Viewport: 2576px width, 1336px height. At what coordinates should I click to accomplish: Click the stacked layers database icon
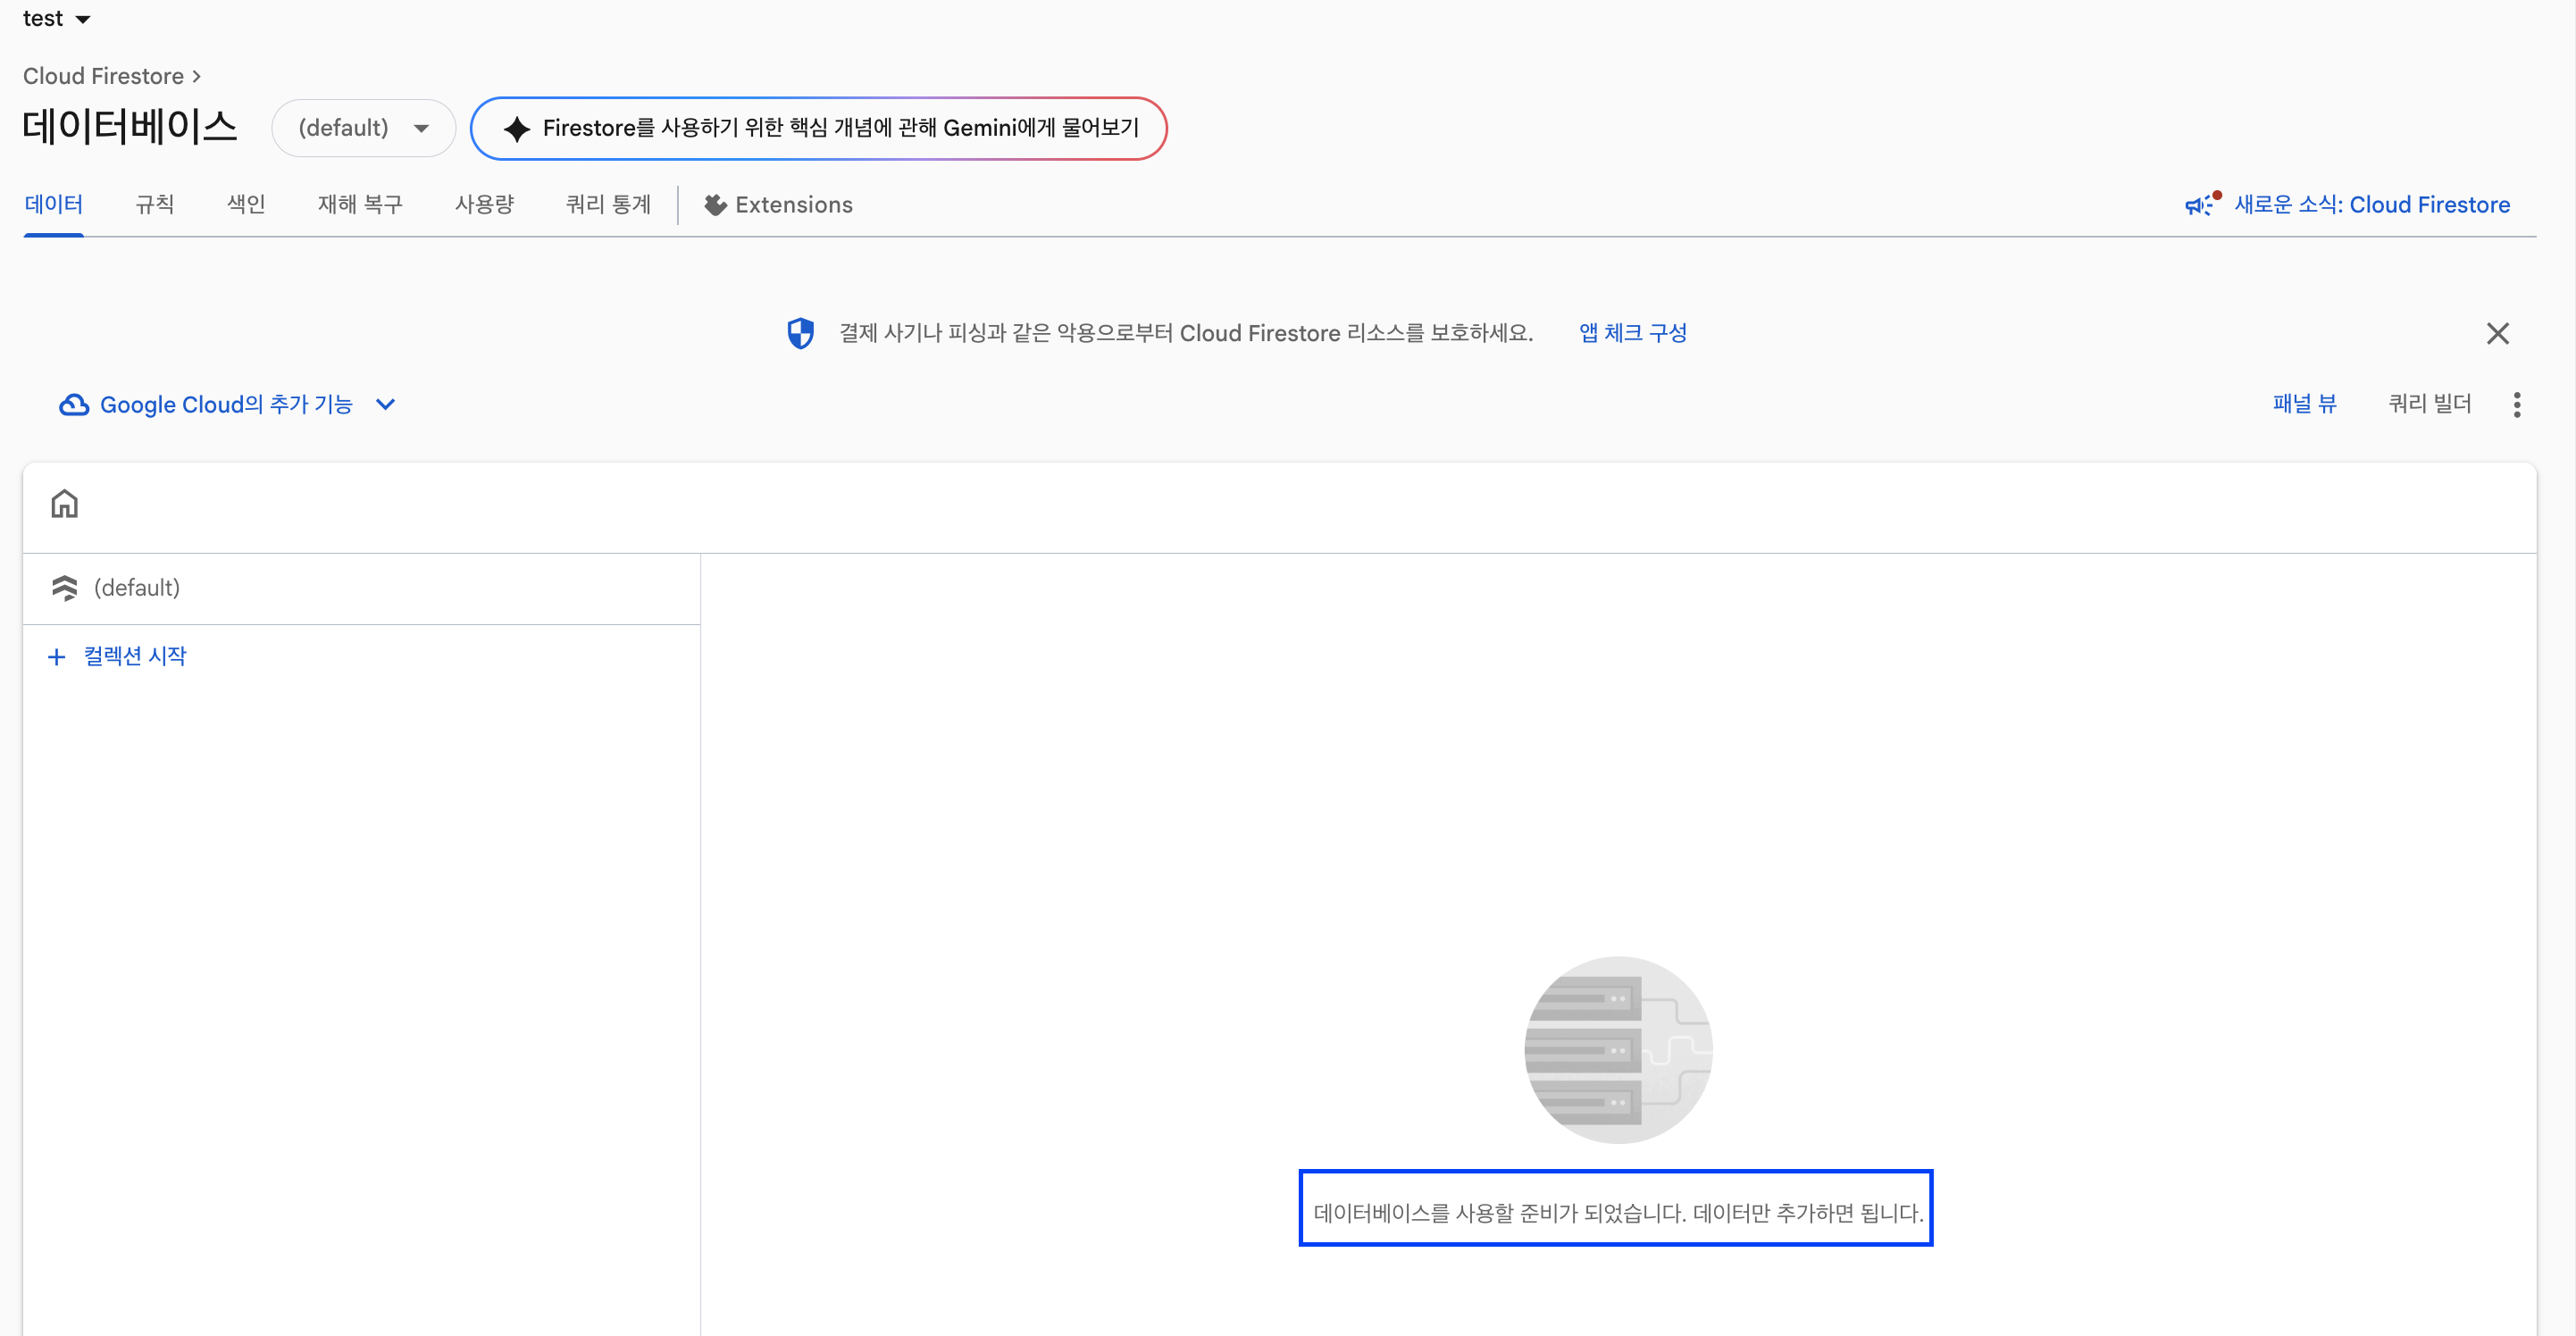coord(64,588)
